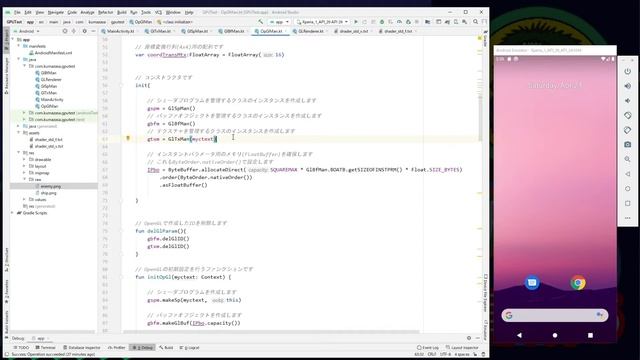
Task: Open the Xperia device selector dropdown
Action: point(322,22)
